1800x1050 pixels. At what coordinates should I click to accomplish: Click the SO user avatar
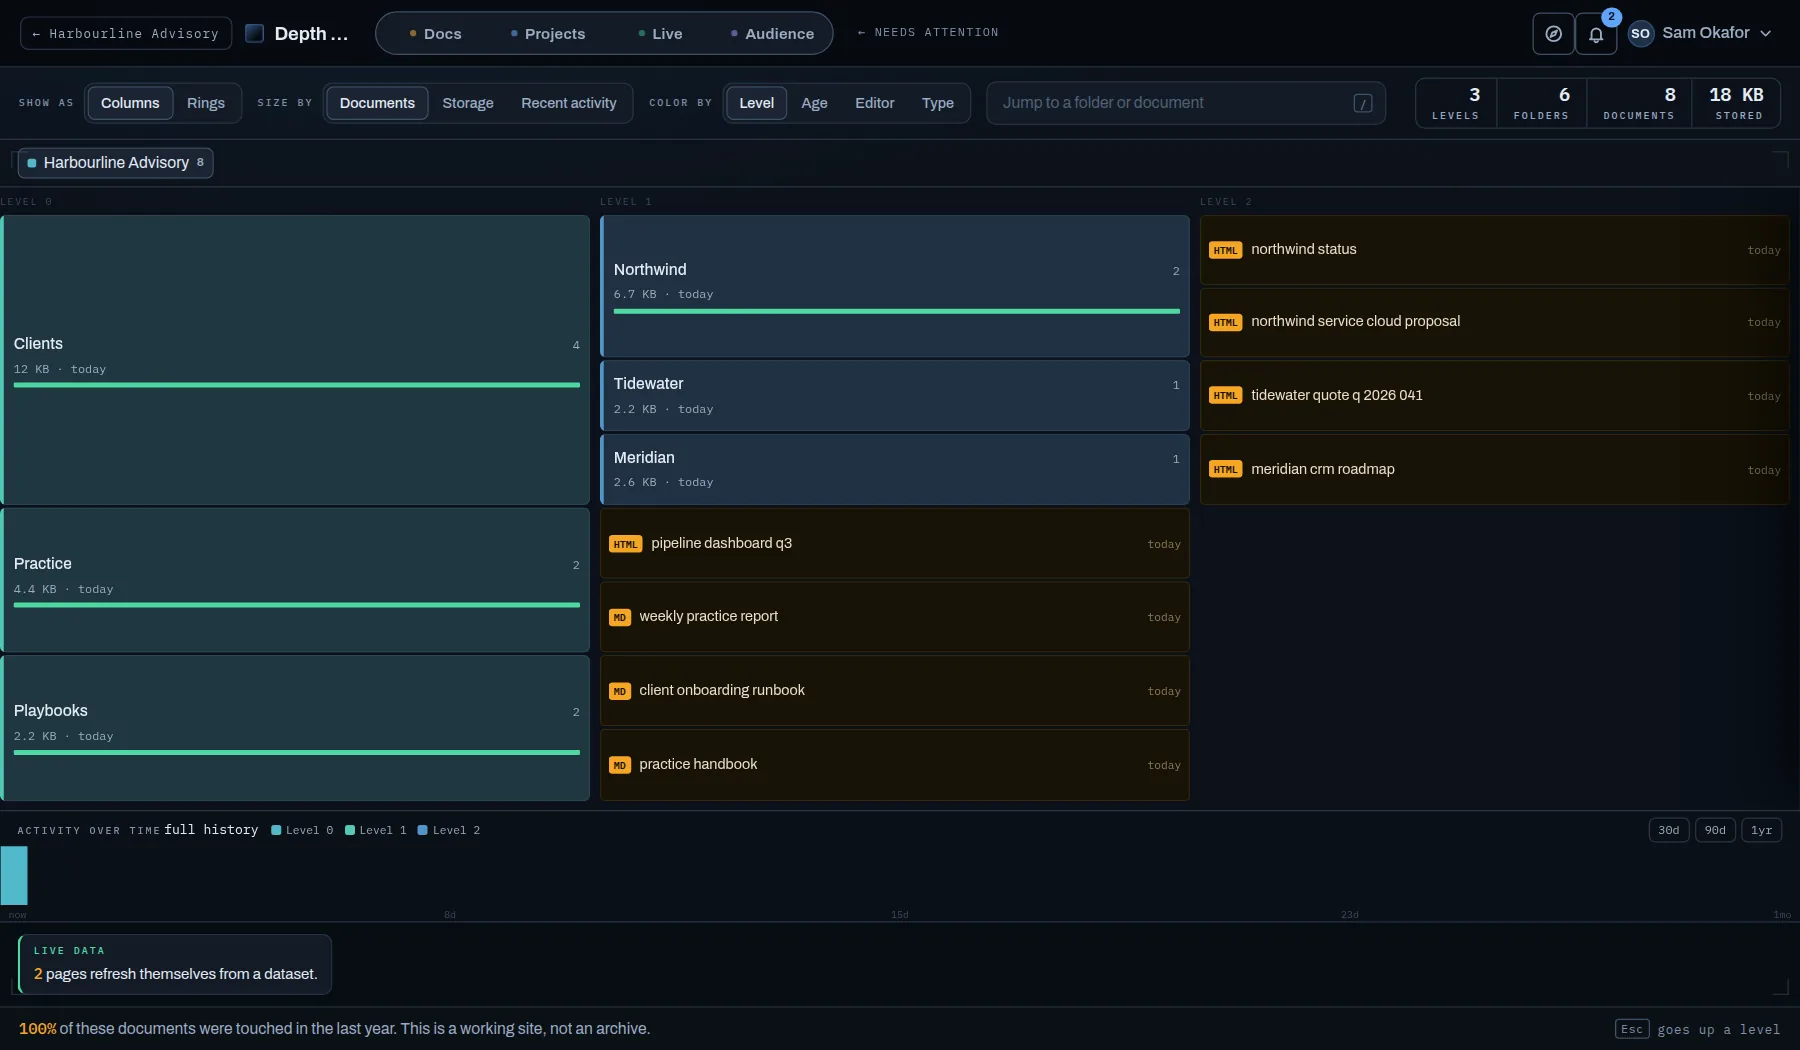(1640, 33)
